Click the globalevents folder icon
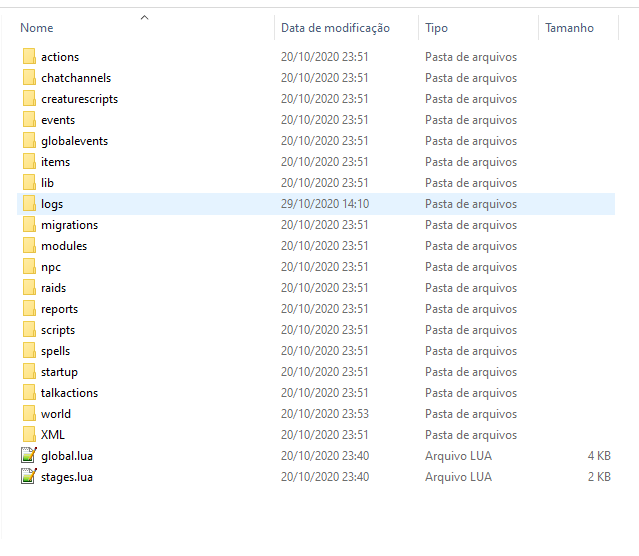Image resolution: width=639 pixels, height=556 pixels. [29, 141]
